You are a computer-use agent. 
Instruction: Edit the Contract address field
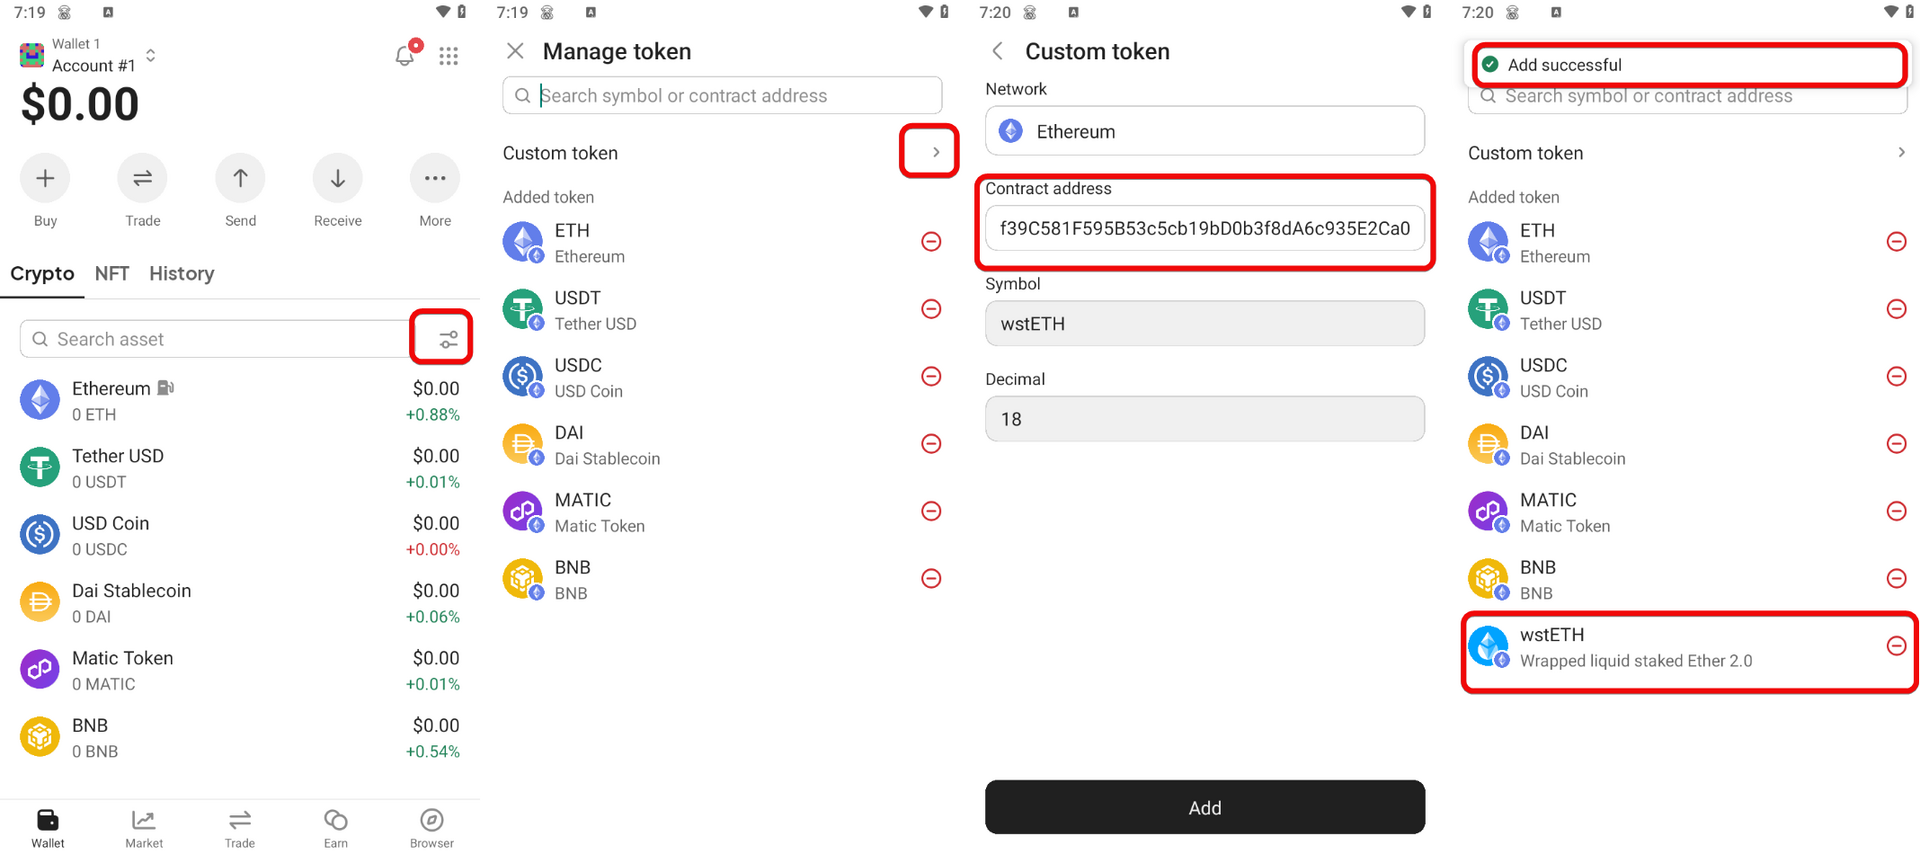pos(1205,228)
